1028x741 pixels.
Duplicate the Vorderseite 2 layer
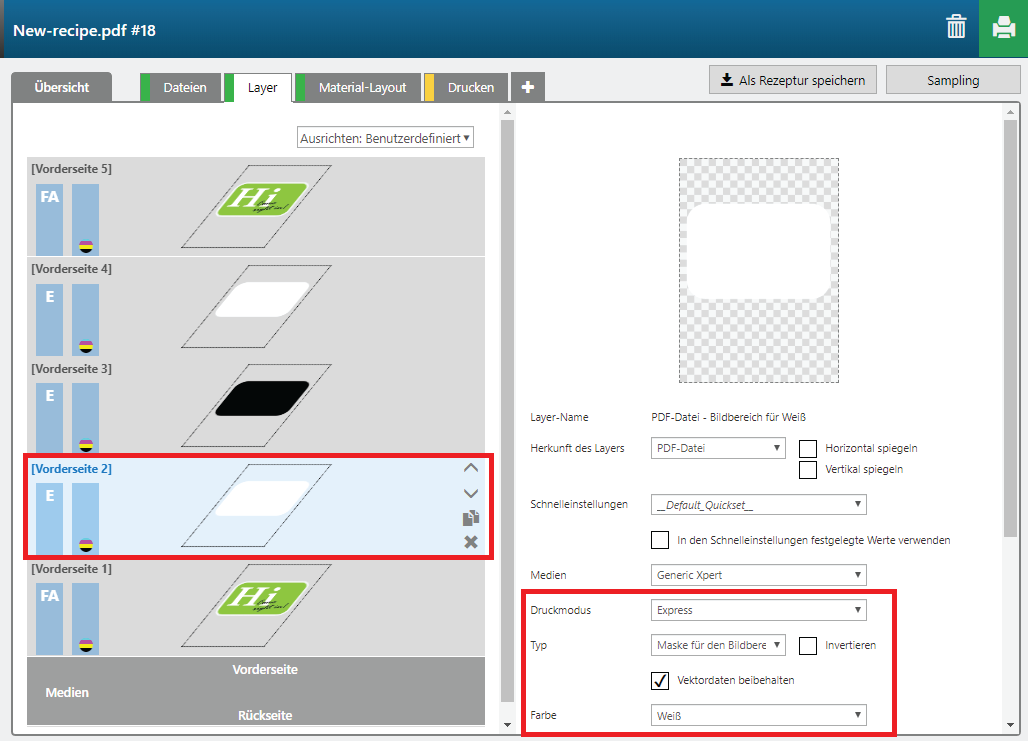click(470, 518)
